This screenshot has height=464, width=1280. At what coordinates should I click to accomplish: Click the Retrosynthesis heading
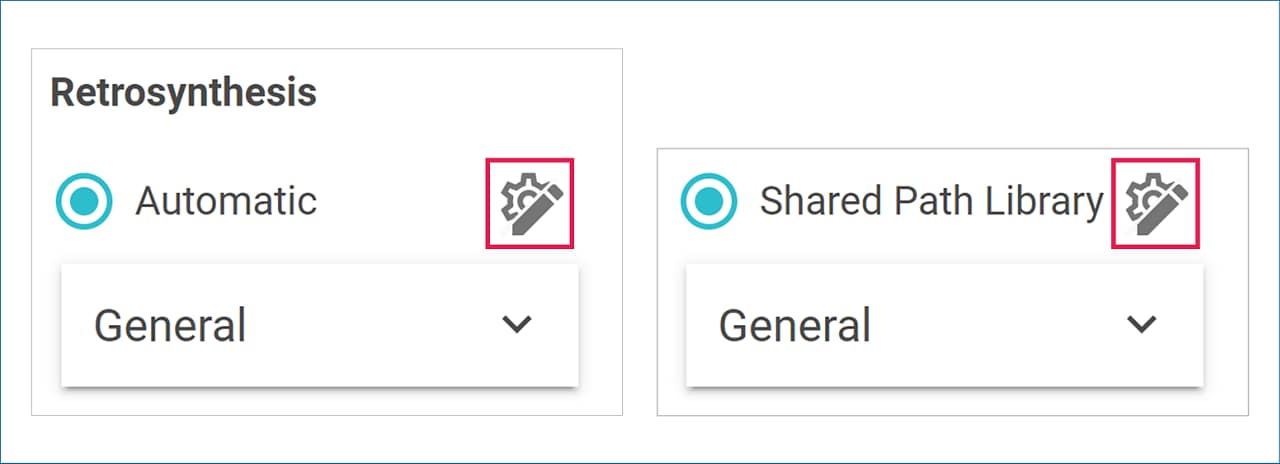tap(183, 93)
